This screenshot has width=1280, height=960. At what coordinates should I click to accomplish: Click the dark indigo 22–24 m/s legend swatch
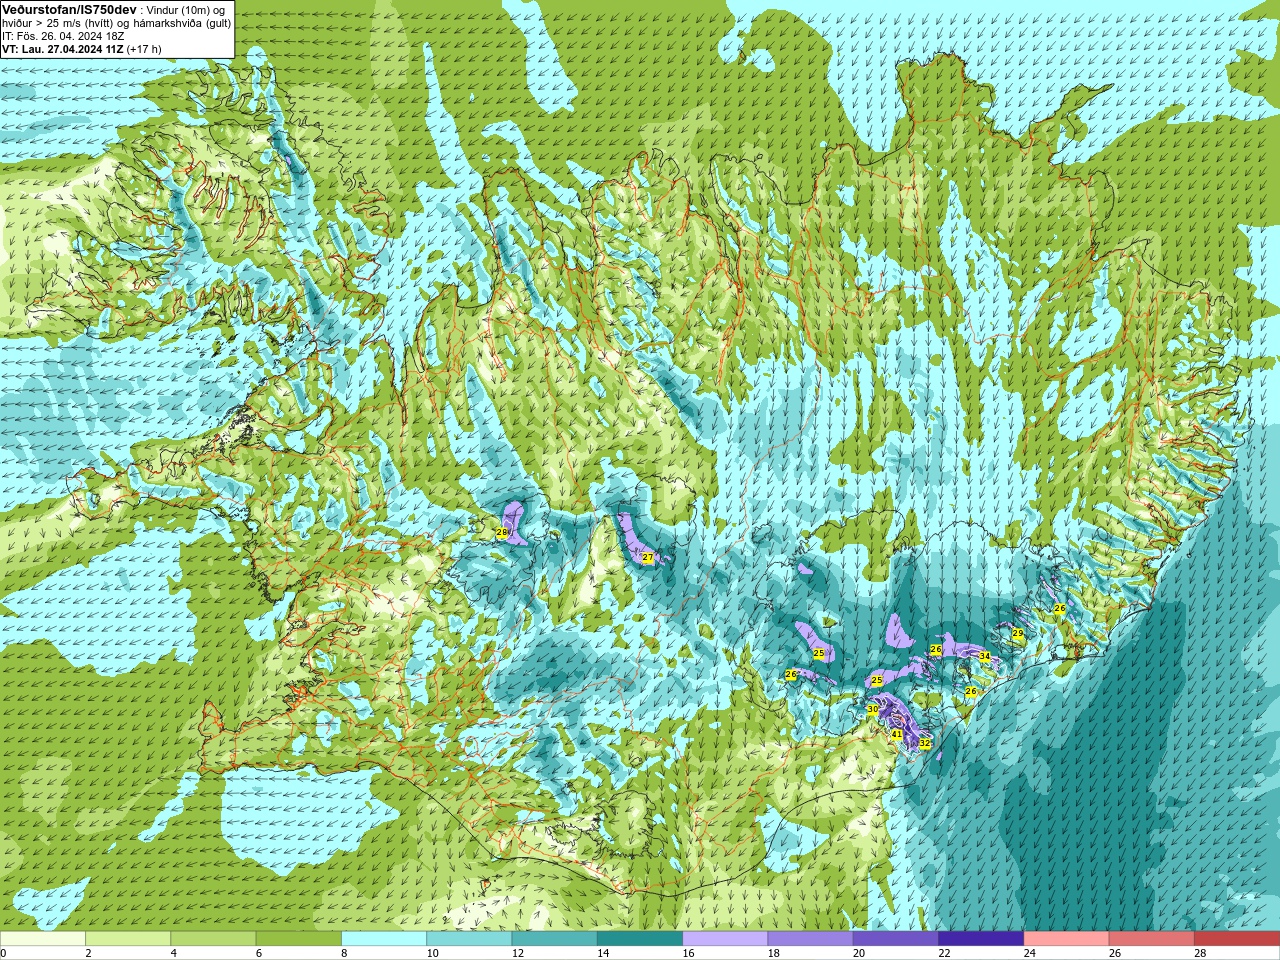(x=981, y=939)
